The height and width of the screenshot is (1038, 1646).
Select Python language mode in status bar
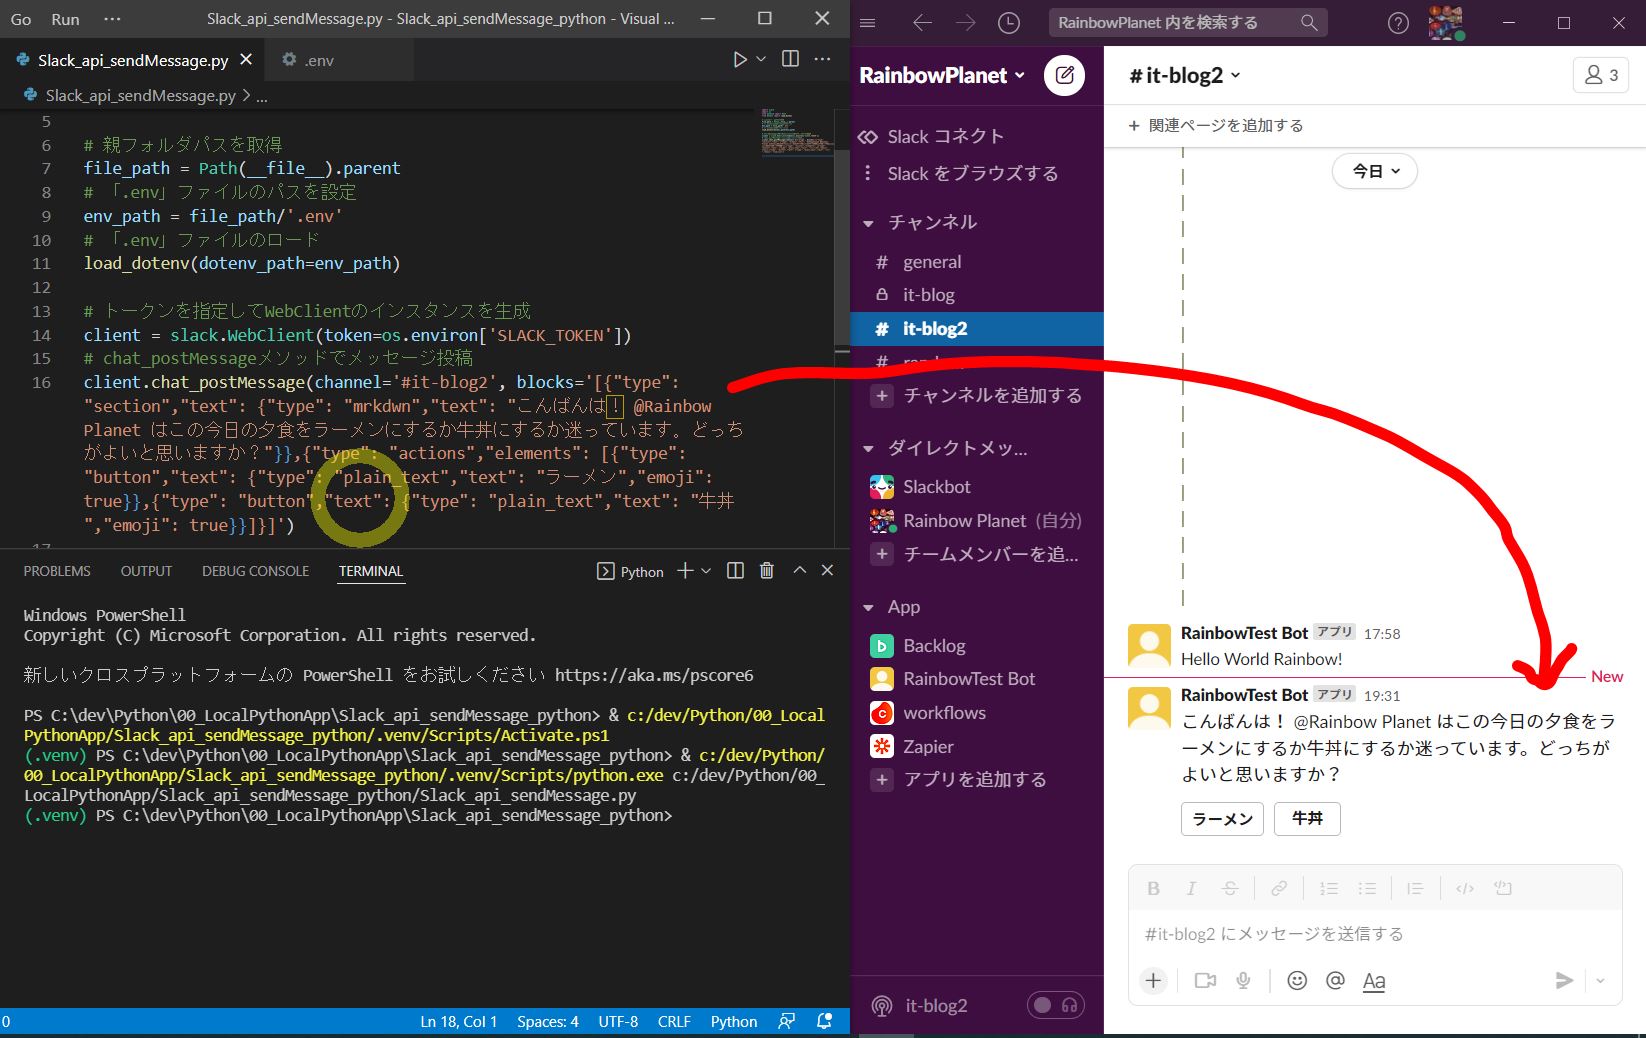click(734, 1021)
